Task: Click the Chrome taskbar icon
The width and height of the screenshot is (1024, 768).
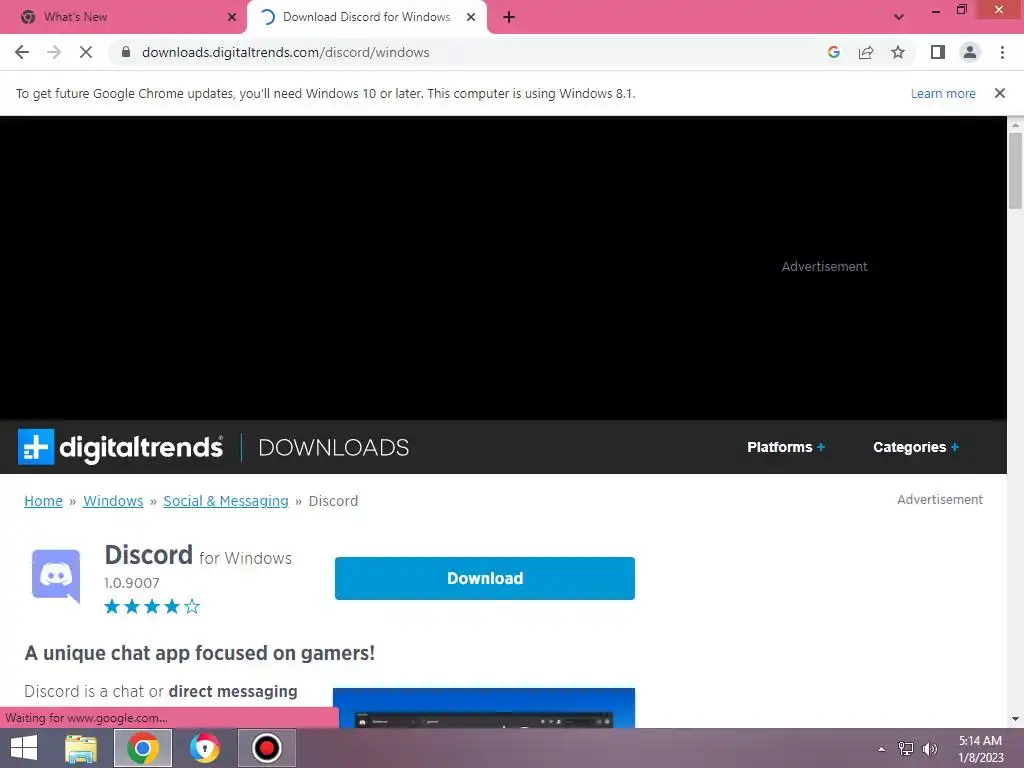Action: tap(143, 748)
